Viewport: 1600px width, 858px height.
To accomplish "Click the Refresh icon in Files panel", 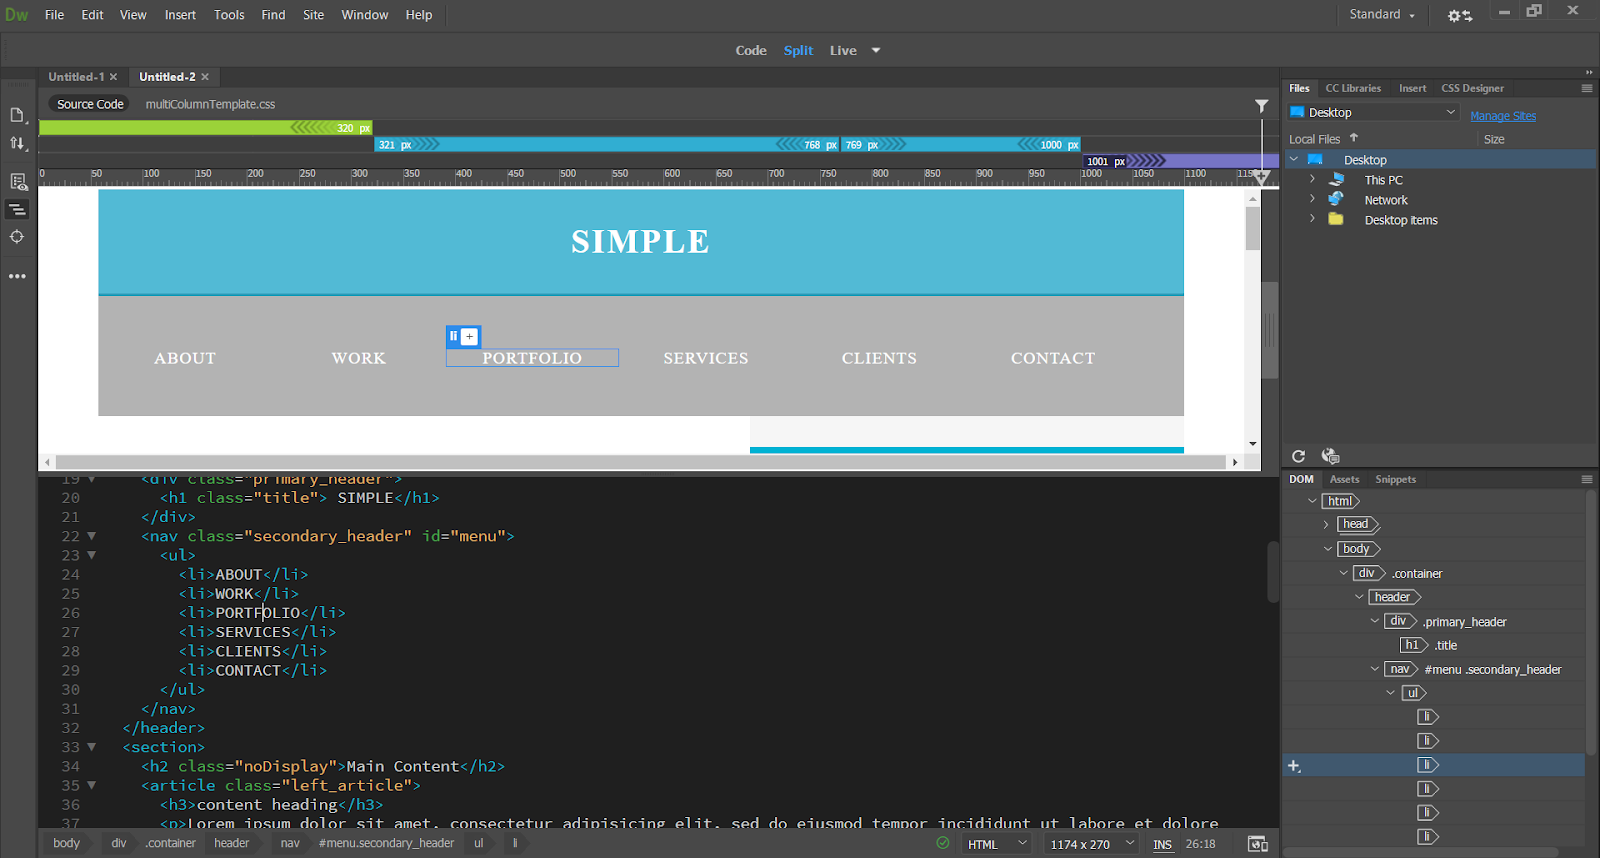I will [1298, 456].
